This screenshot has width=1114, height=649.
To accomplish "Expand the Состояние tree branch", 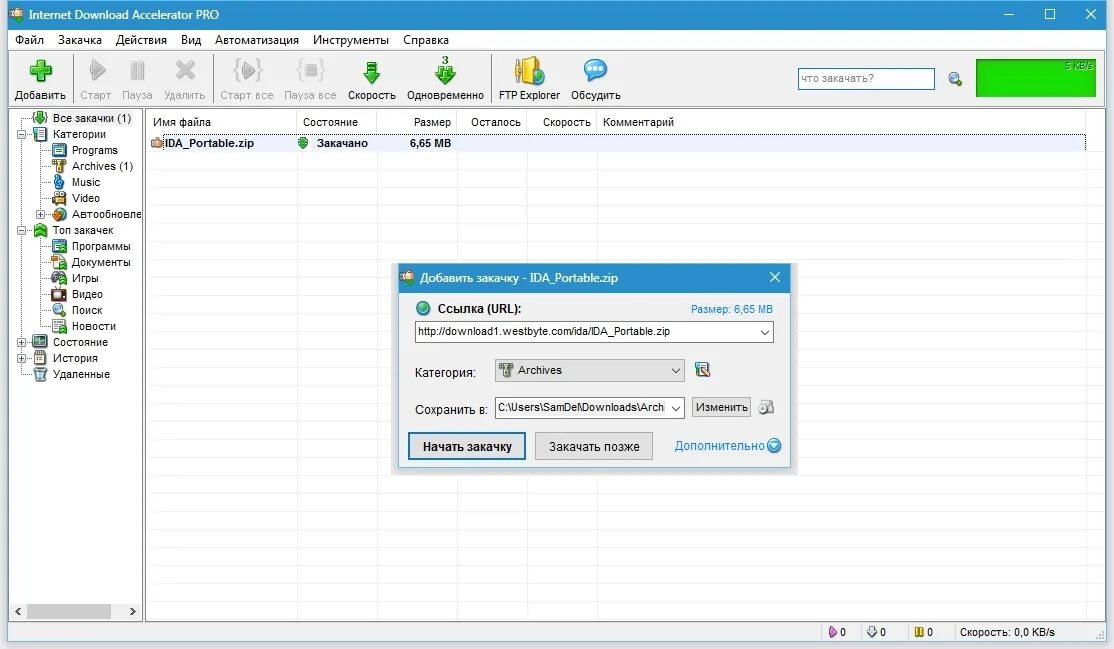I will [23, 341].
